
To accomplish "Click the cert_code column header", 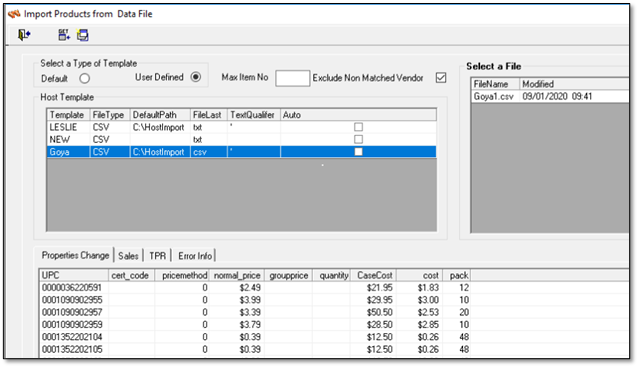I will click(x=131, y=275).
